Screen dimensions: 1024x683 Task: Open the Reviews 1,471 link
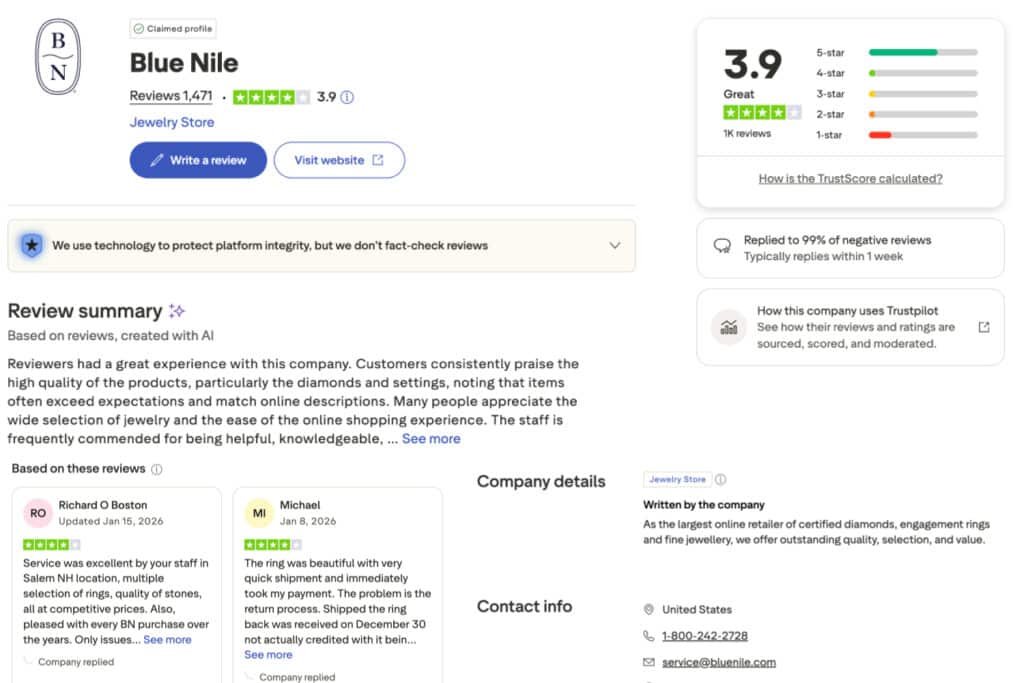pyautogui.click(x=171, y=96)
